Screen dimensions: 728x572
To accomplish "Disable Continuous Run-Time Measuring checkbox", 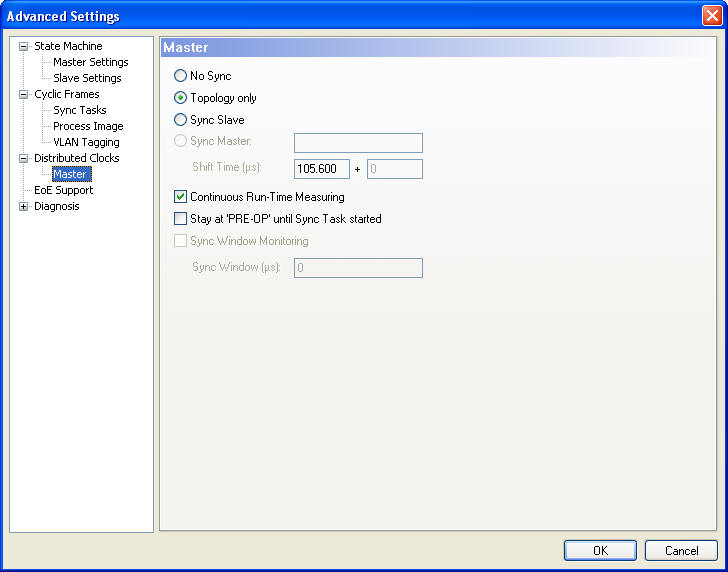I will pos(181,197).
